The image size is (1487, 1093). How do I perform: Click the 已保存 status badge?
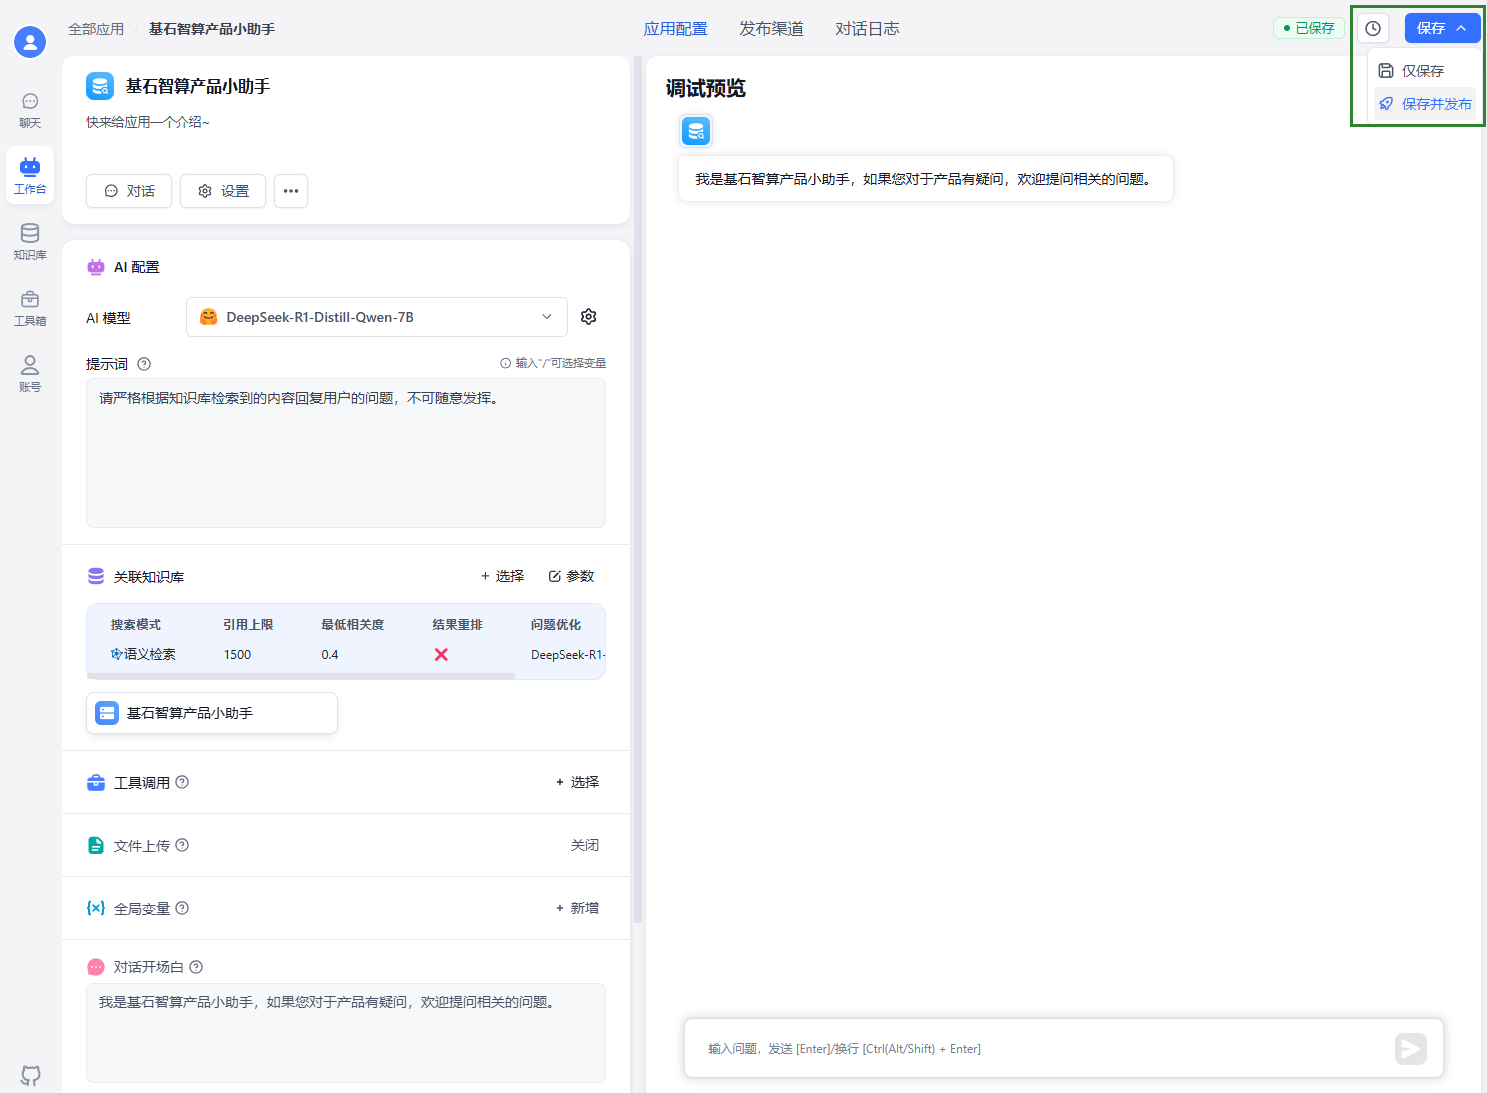[x=1309, y=28]
